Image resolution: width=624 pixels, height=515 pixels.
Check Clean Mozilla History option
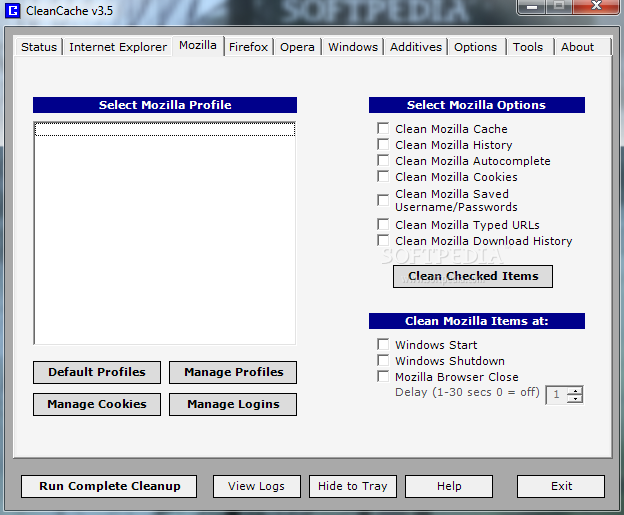(383, 144)
